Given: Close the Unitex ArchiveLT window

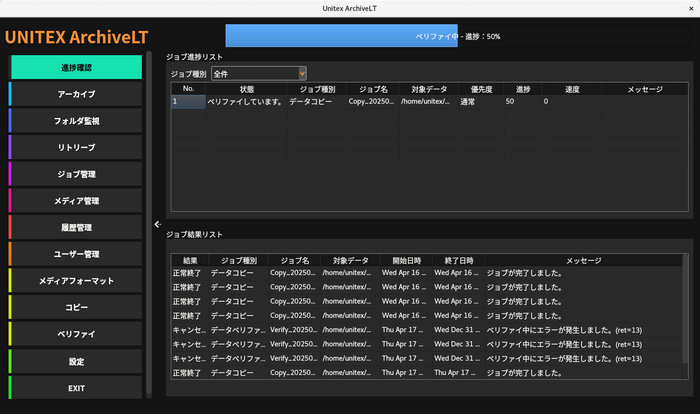Looking at the screenshot, I should pyautogui.click(x=691, y=8).
